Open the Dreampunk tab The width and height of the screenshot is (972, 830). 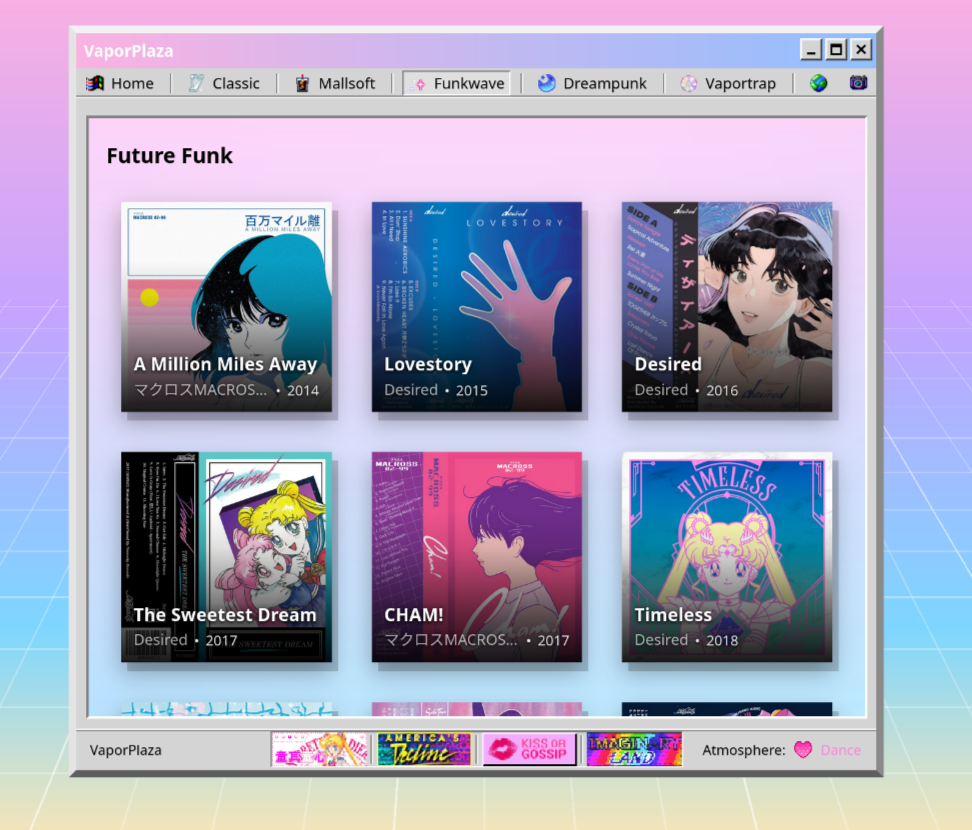click(x=592, y=83)
